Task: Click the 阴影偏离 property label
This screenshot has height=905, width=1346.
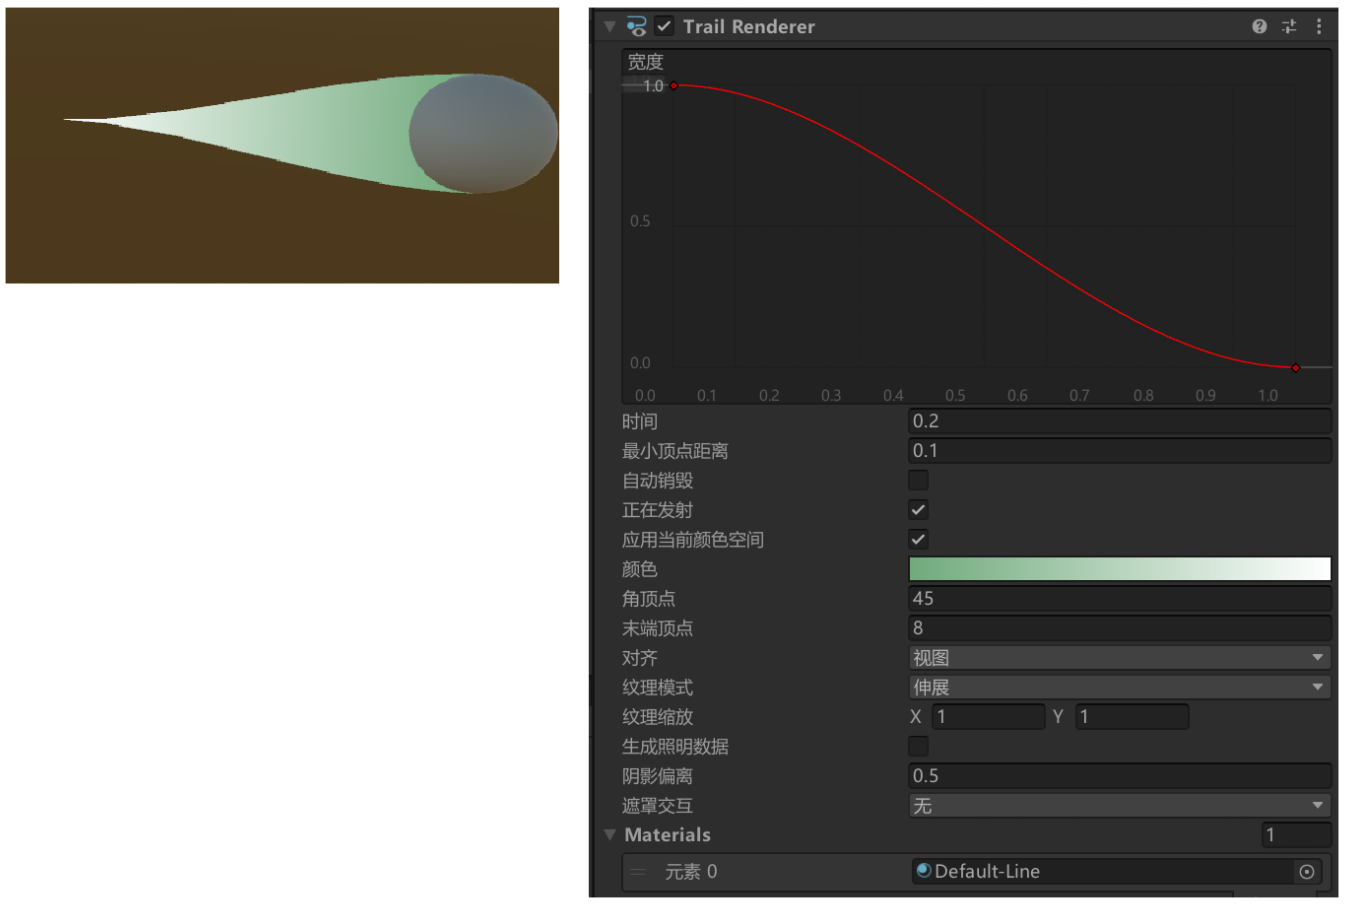Action: pyautogui.click(x=658, y=776)
